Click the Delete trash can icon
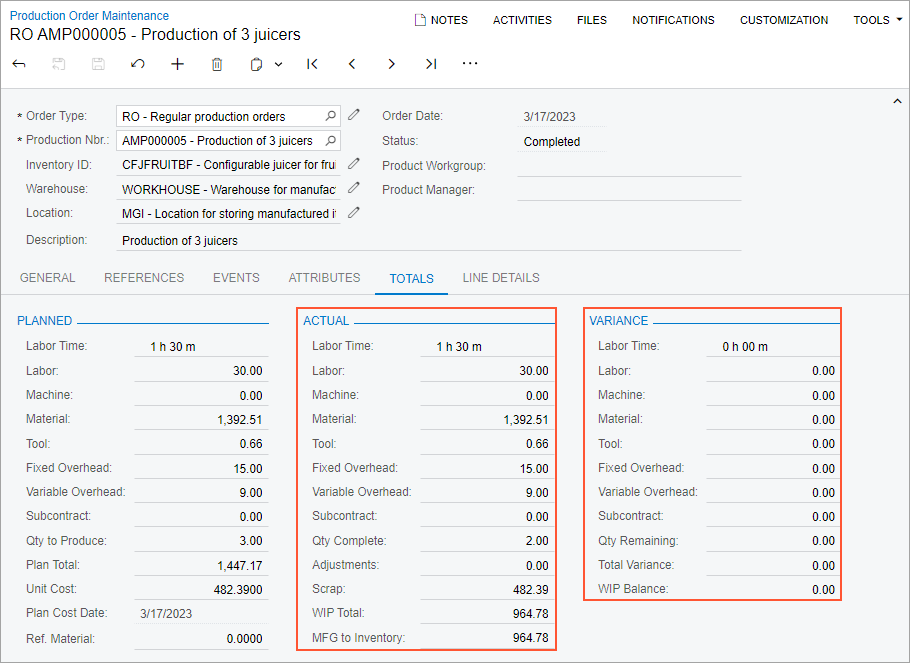Screen dimensions: 910x663 (217, 64)
